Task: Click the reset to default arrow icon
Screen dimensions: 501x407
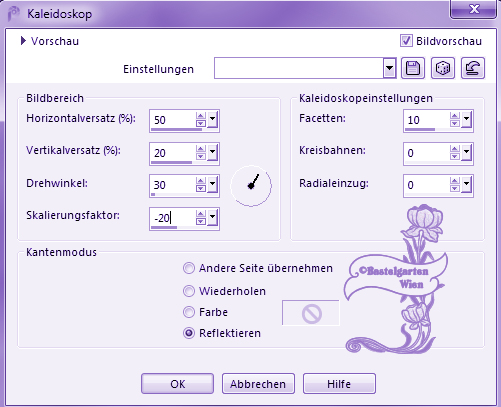Action: [473, 68]
